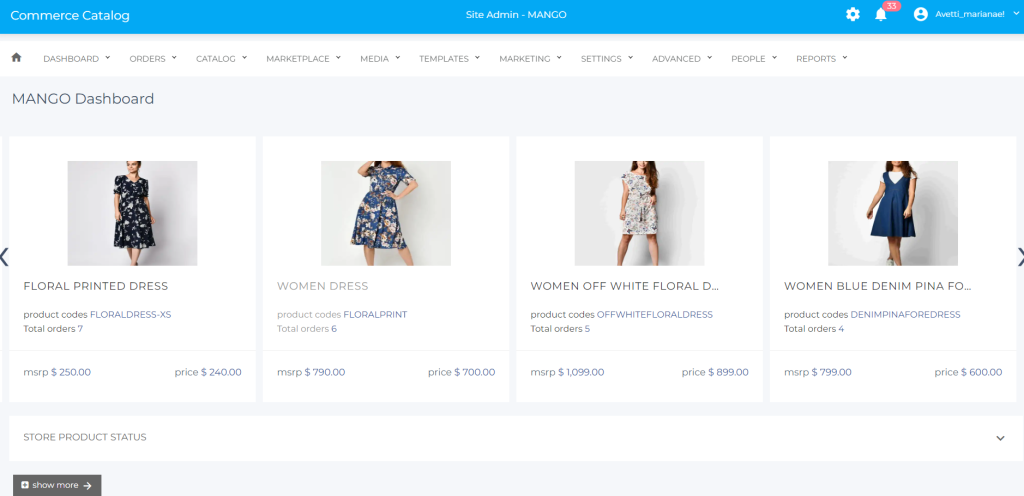This screenshot has width=1024, height=496.
Task: Show previous products with left carousel arrow
Action: pos(3,256)
